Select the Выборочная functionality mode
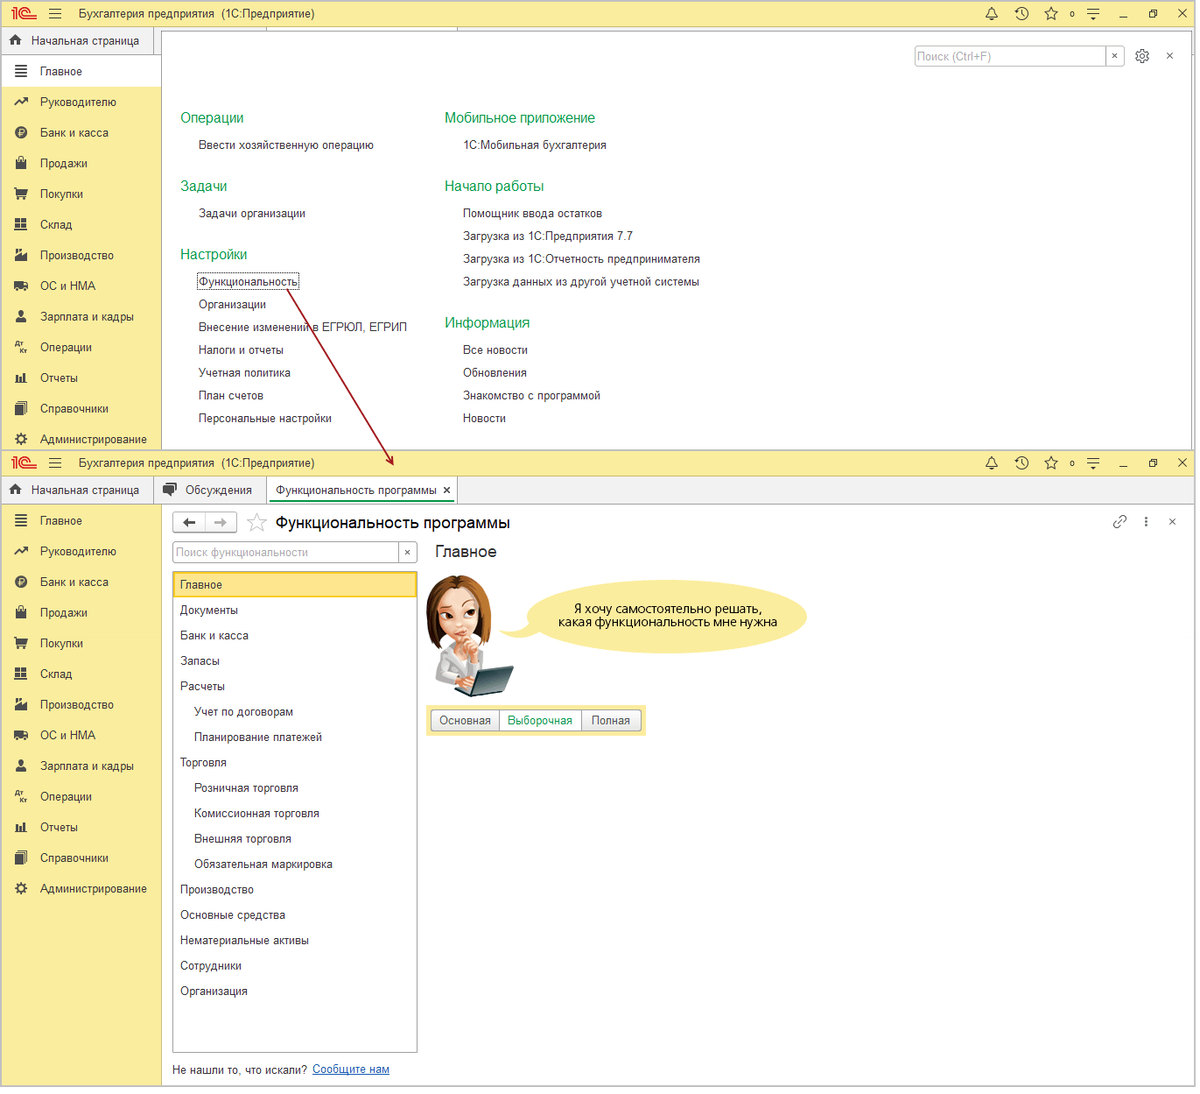This screenshot has height=1094, width=1200. [x=540, y=720]
